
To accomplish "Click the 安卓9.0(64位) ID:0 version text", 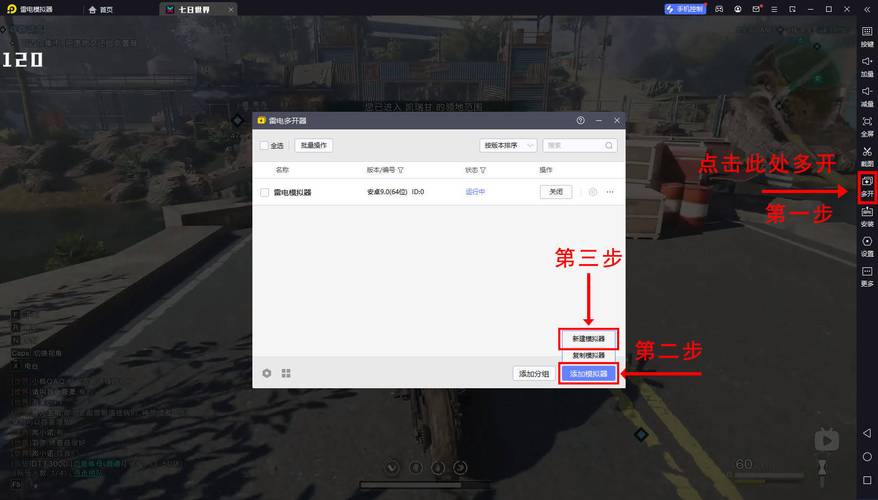I will 395,192.
